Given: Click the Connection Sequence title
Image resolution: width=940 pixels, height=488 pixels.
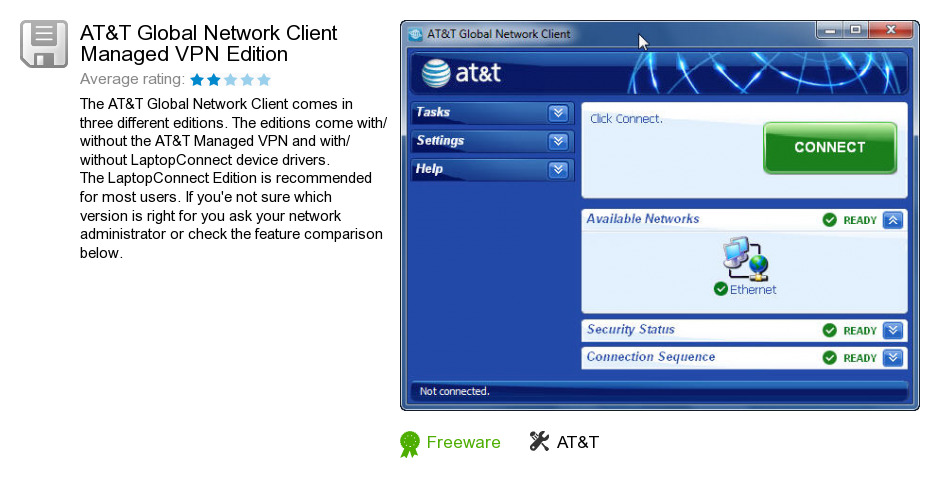Looking at the screenshot, I should pyautogui.click(x=651, y=357).
